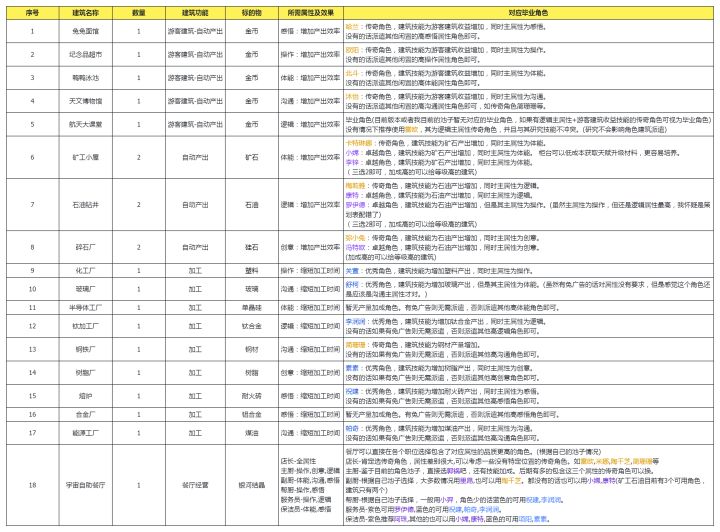Select 操作：缩短加工时间 in the 化工厂 row
This screenshot has width=720, height=532.
click(x=311, y=271)
